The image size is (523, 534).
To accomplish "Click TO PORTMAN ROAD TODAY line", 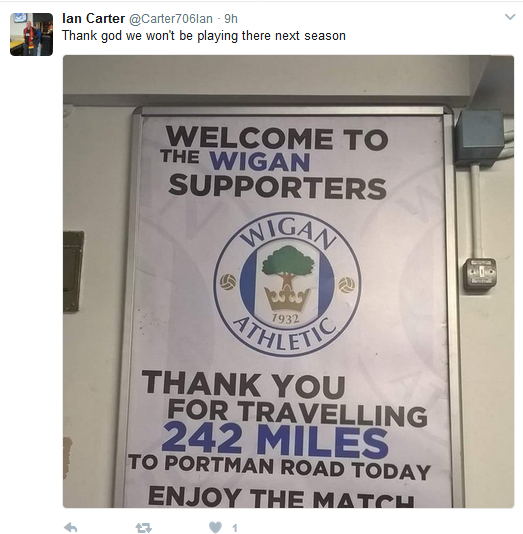I will 279,467.
